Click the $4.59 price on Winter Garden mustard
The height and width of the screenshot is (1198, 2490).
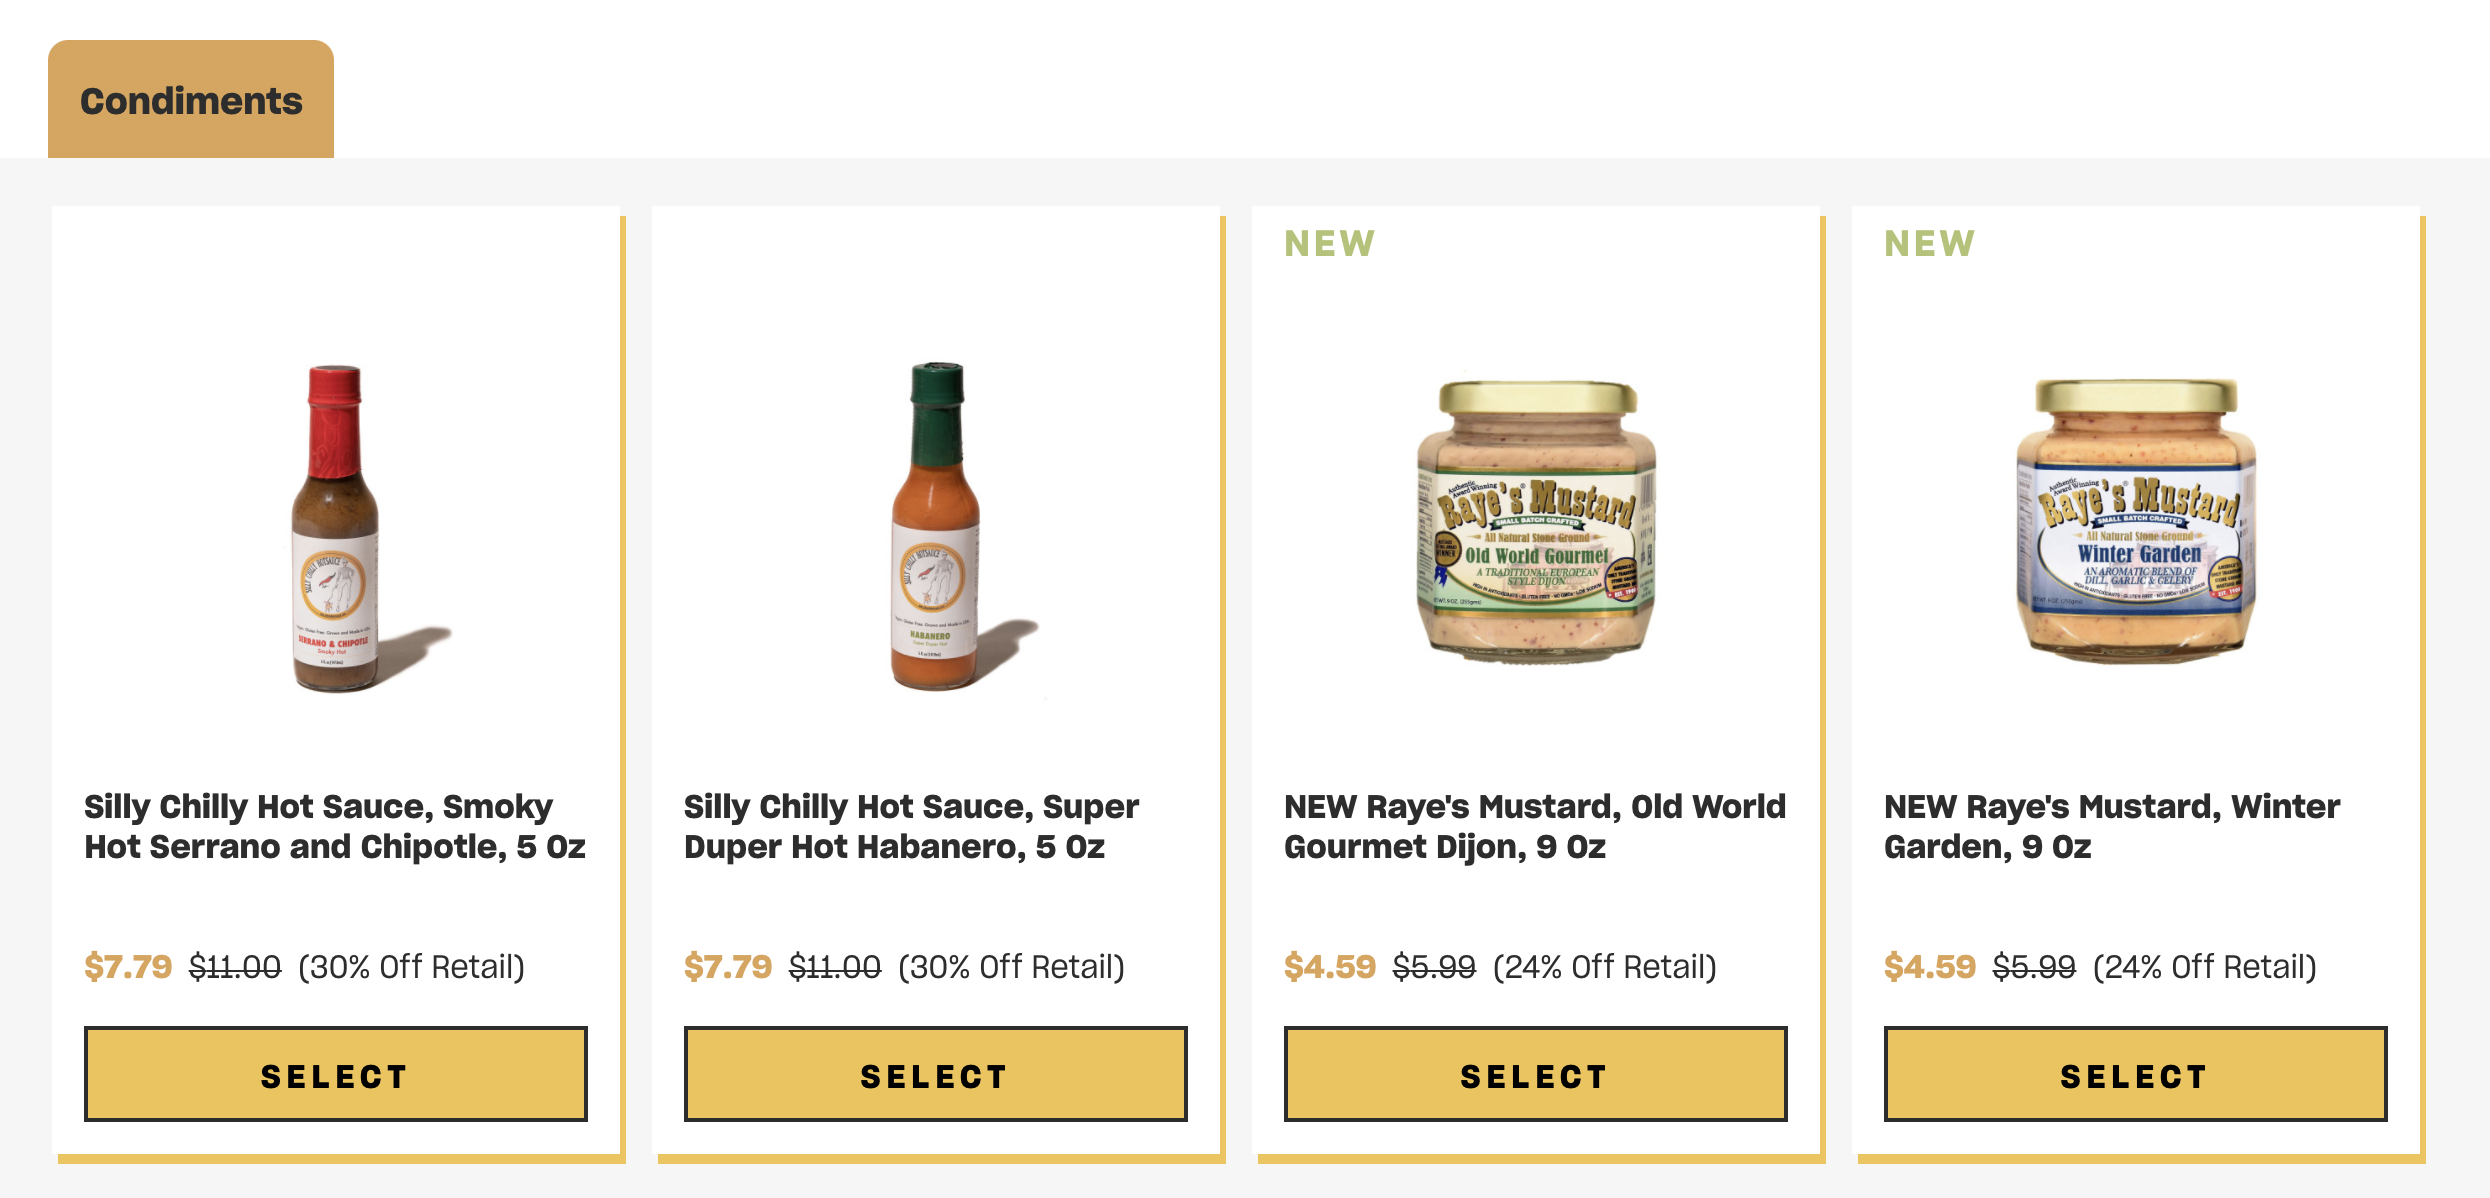tap(1929, 967)
